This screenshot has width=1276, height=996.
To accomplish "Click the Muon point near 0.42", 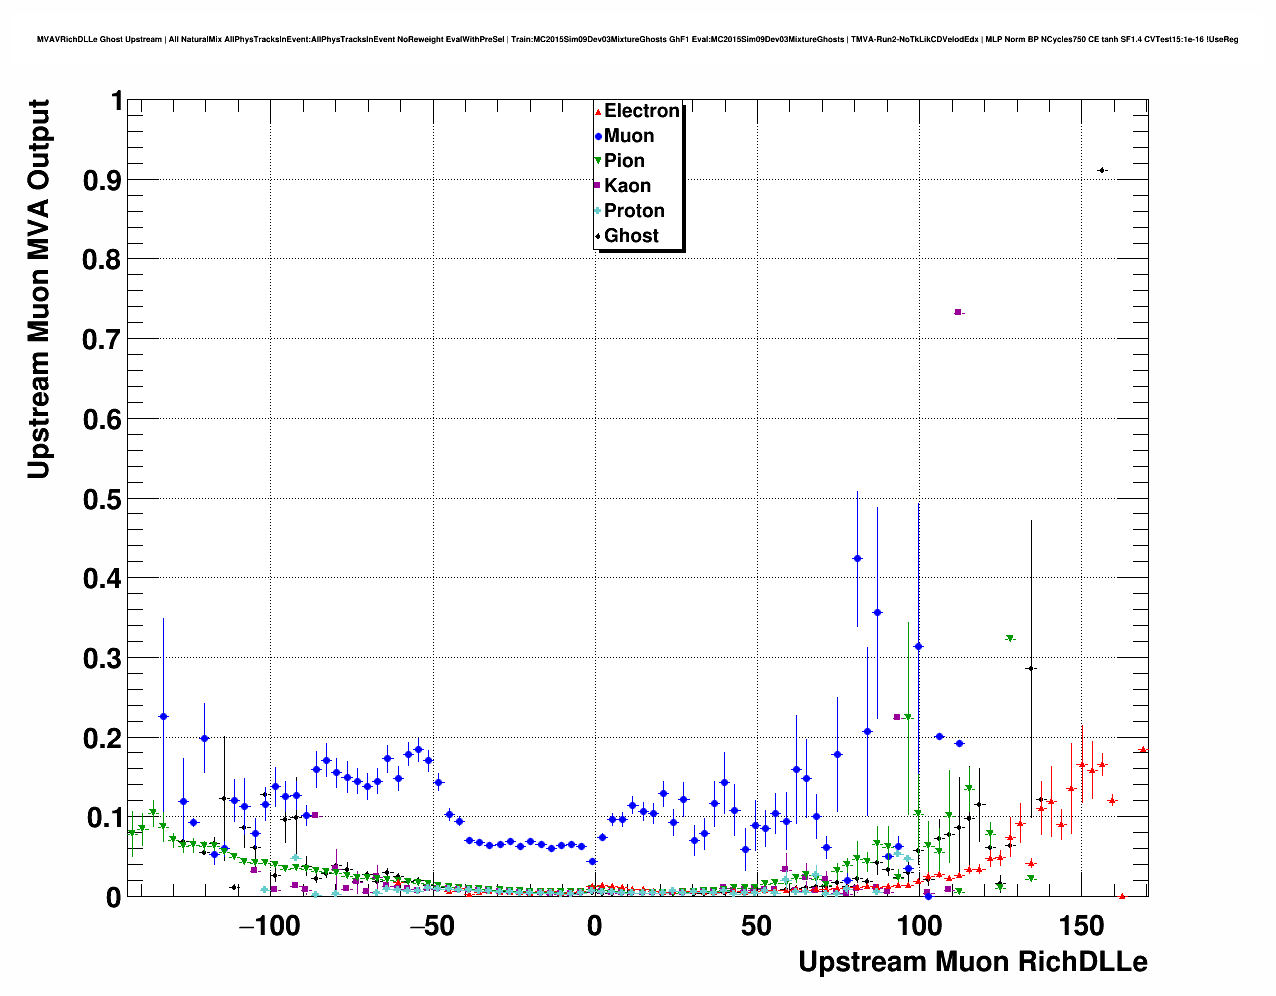I will tap(857, 558).
